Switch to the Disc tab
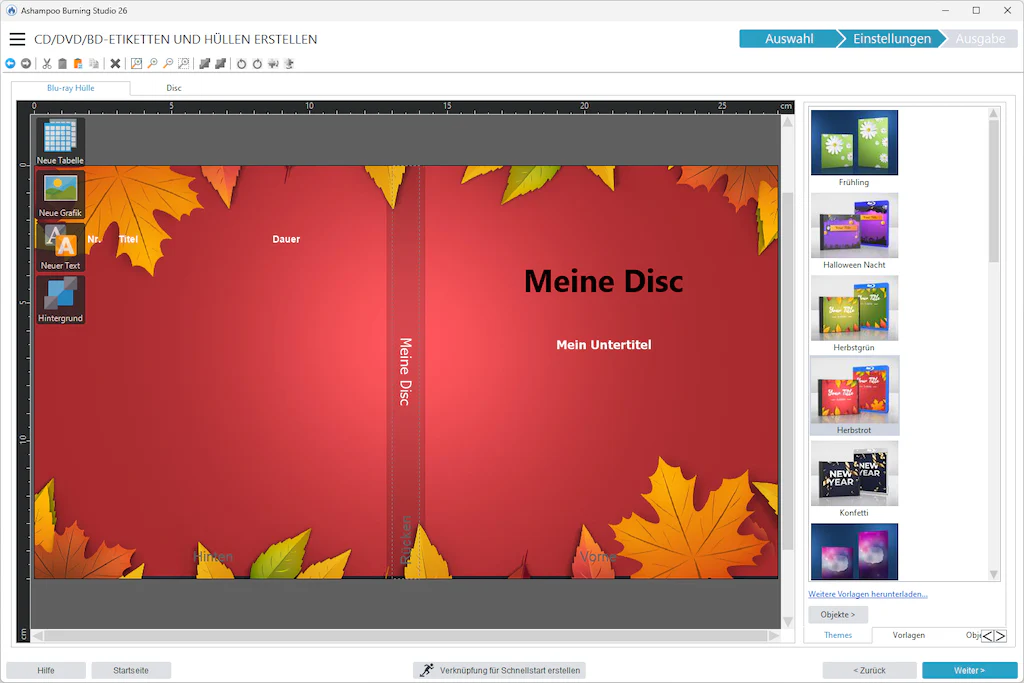 174,88
